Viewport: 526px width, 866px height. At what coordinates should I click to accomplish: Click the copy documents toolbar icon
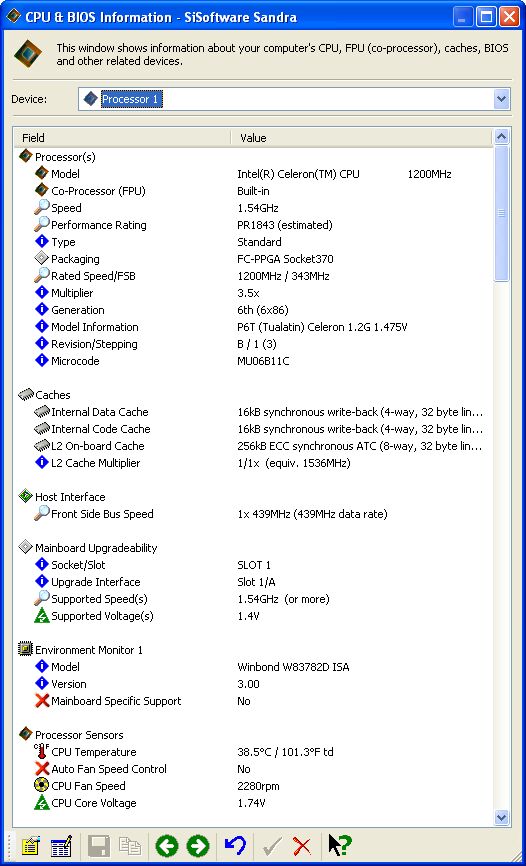131,846
